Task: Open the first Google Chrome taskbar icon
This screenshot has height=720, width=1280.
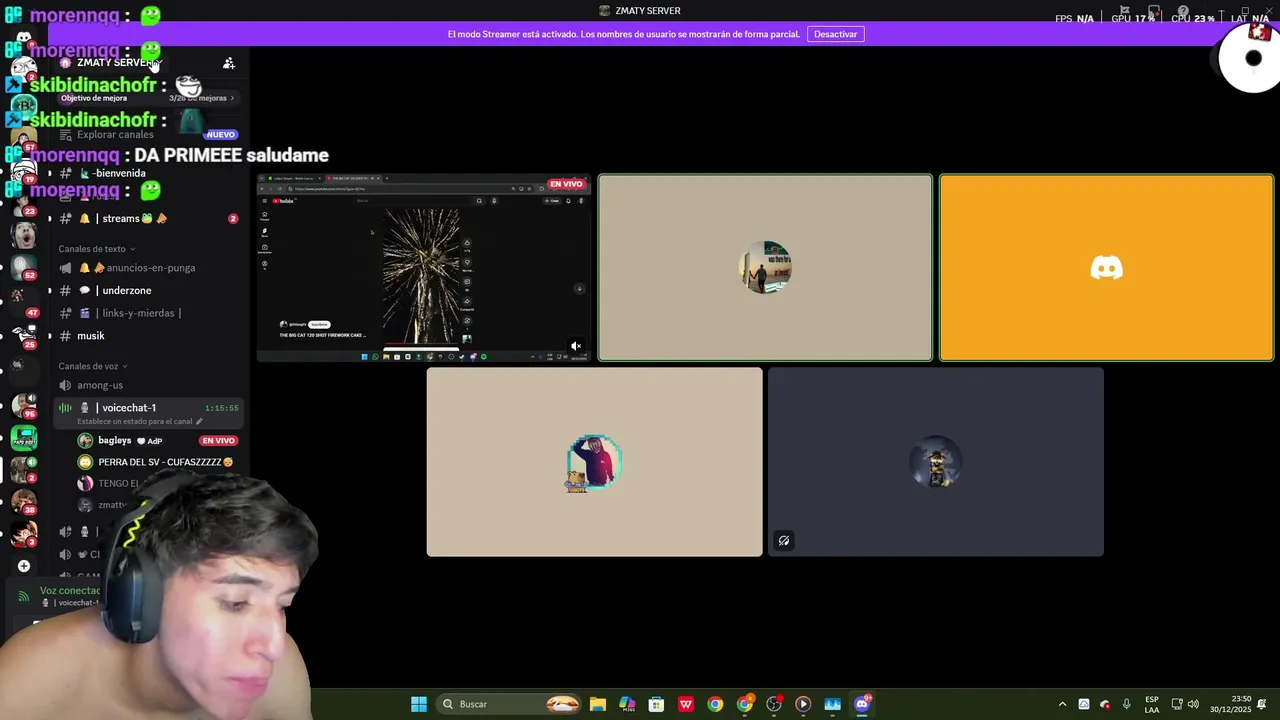Action: point(715,704)
